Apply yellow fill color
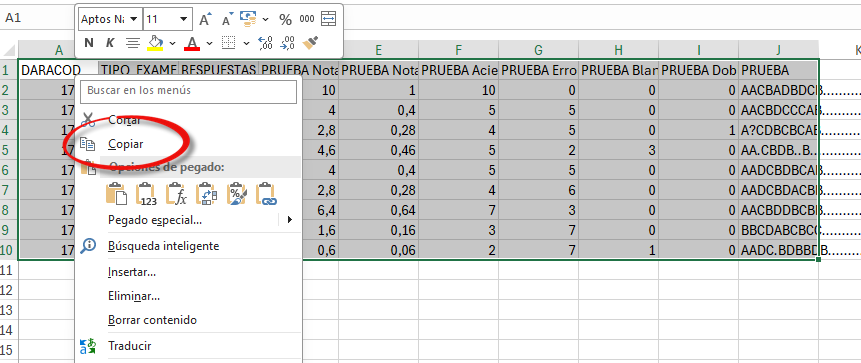This screenshot has width=861, height=363. pyautogui.click(x=156, y=42)
